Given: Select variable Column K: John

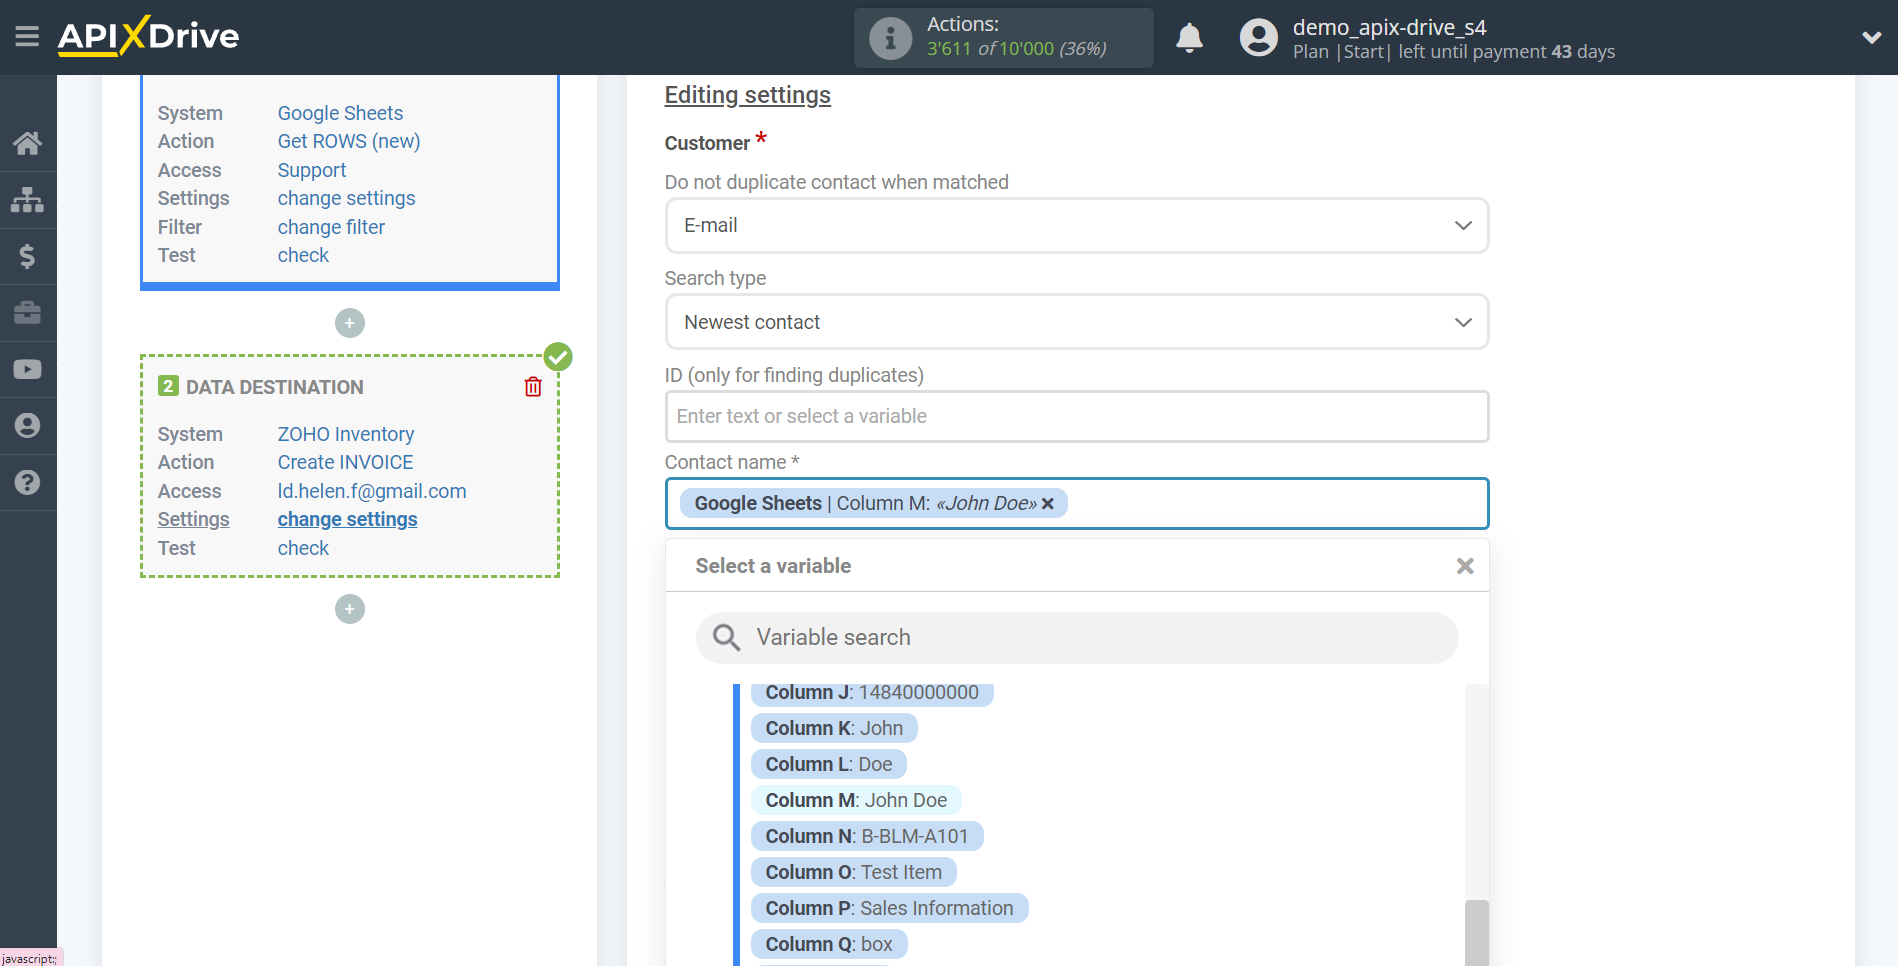Looking at the screenshot, I should pos(834,729).
